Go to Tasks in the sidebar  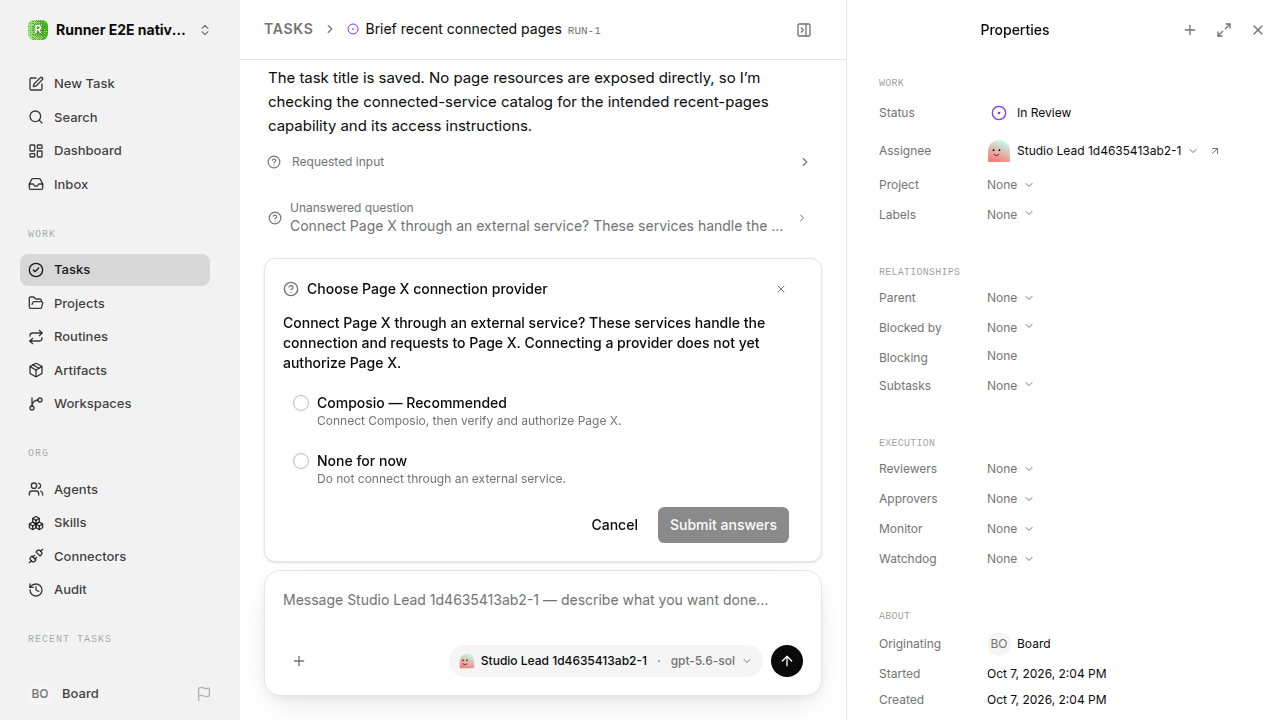click(x=115, y=270)
